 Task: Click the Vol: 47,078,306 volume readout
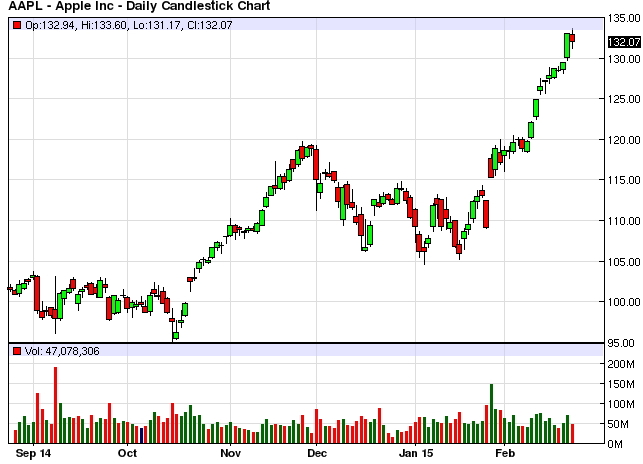coord(62,351)
